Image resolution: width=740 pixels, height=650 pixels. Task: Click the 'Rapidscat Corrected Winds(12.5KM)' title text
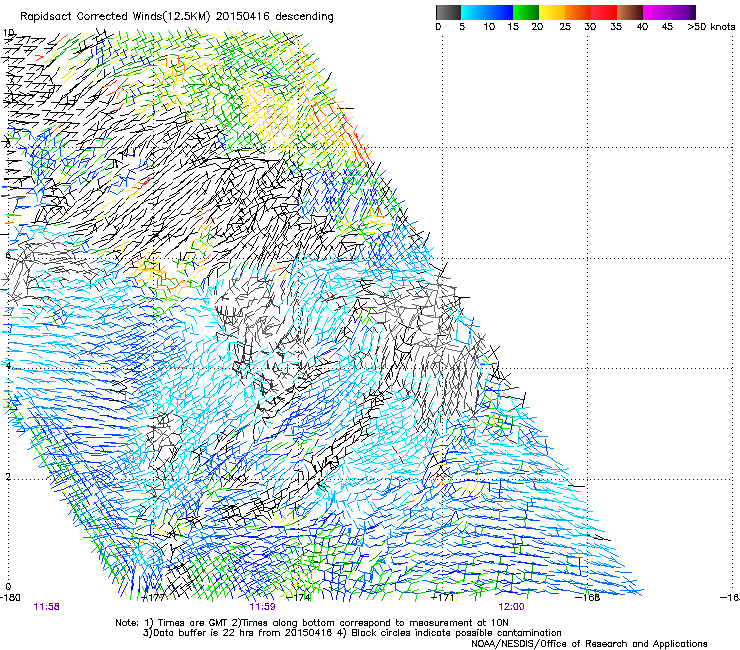point(115,16)
